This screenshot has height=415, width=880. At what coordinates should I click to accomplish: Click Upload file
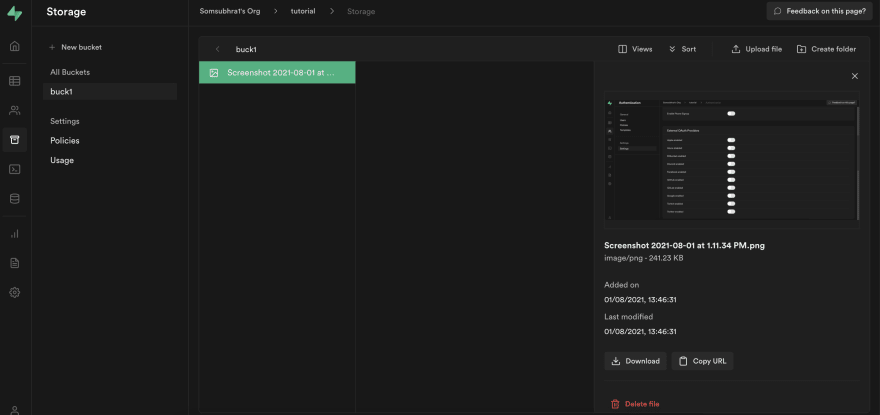pyautogui.click(x=757, y=49)
